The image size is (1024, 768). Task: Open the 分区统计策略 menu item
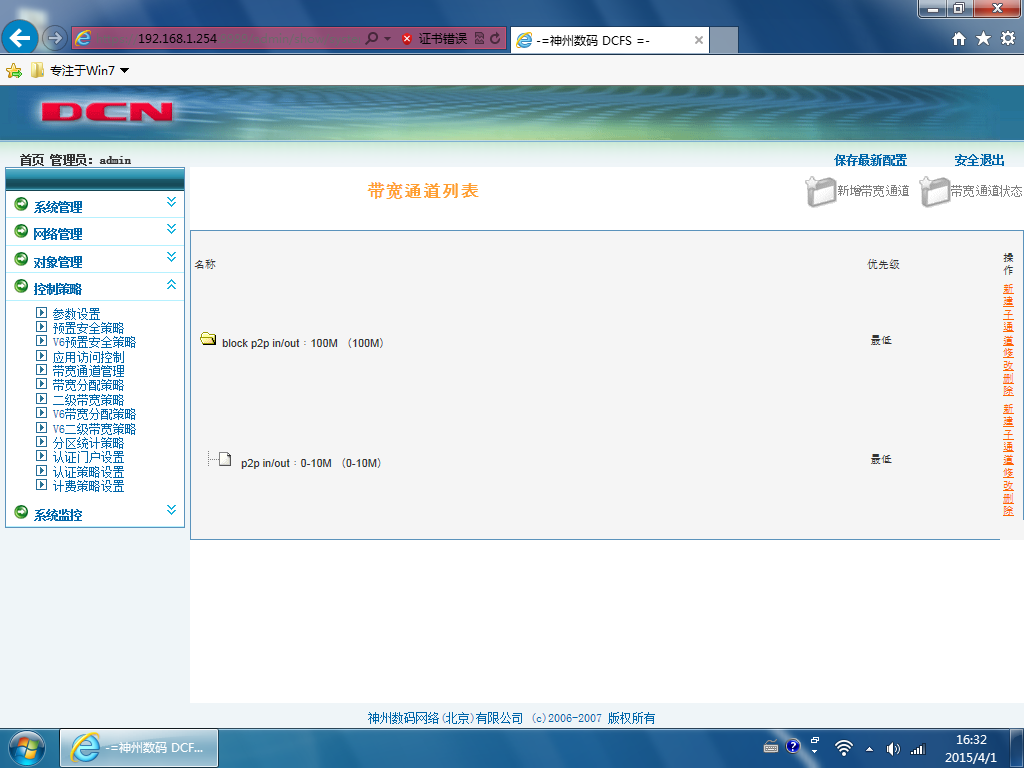[x=88, y=443]
